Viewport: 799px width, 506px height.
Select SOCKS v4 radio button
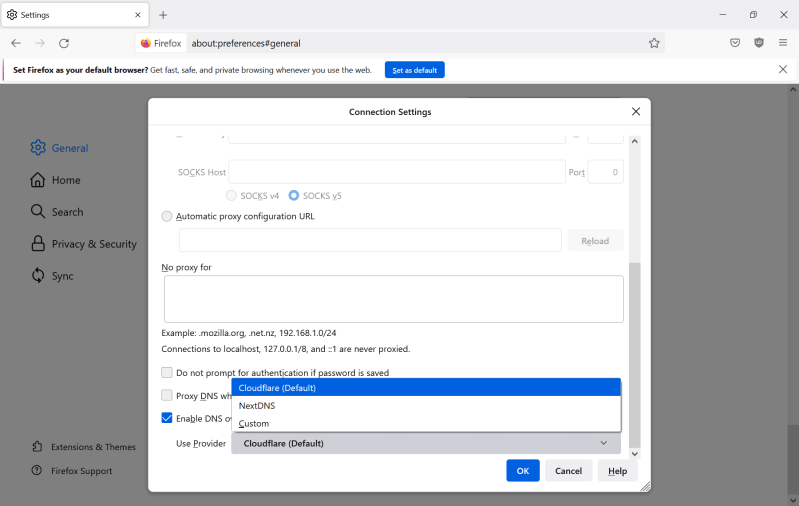pyautogui.click(x=231, y=195)
